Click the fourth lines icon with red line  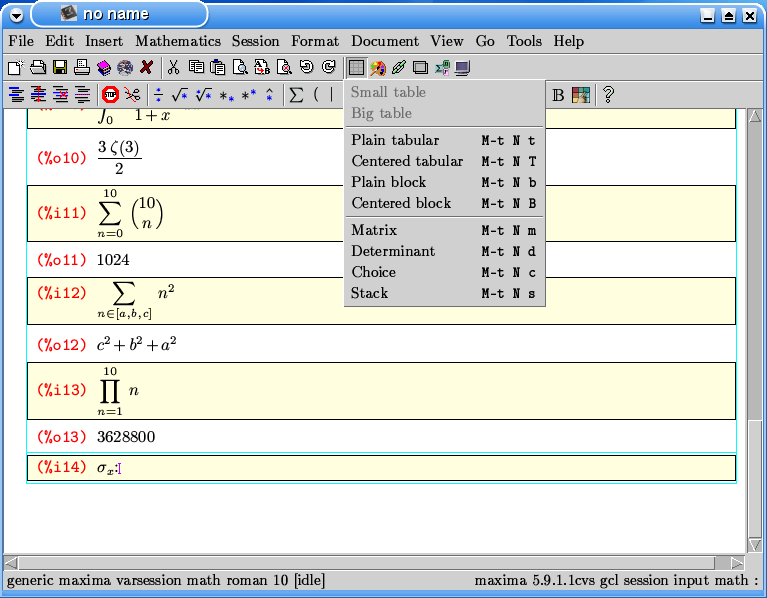click(x=83, y=94)
